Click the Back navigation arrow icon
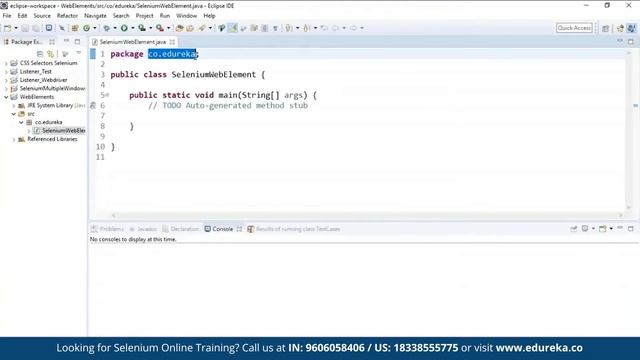Viewport: 640px width, 360px height. [x=336, y=28]
